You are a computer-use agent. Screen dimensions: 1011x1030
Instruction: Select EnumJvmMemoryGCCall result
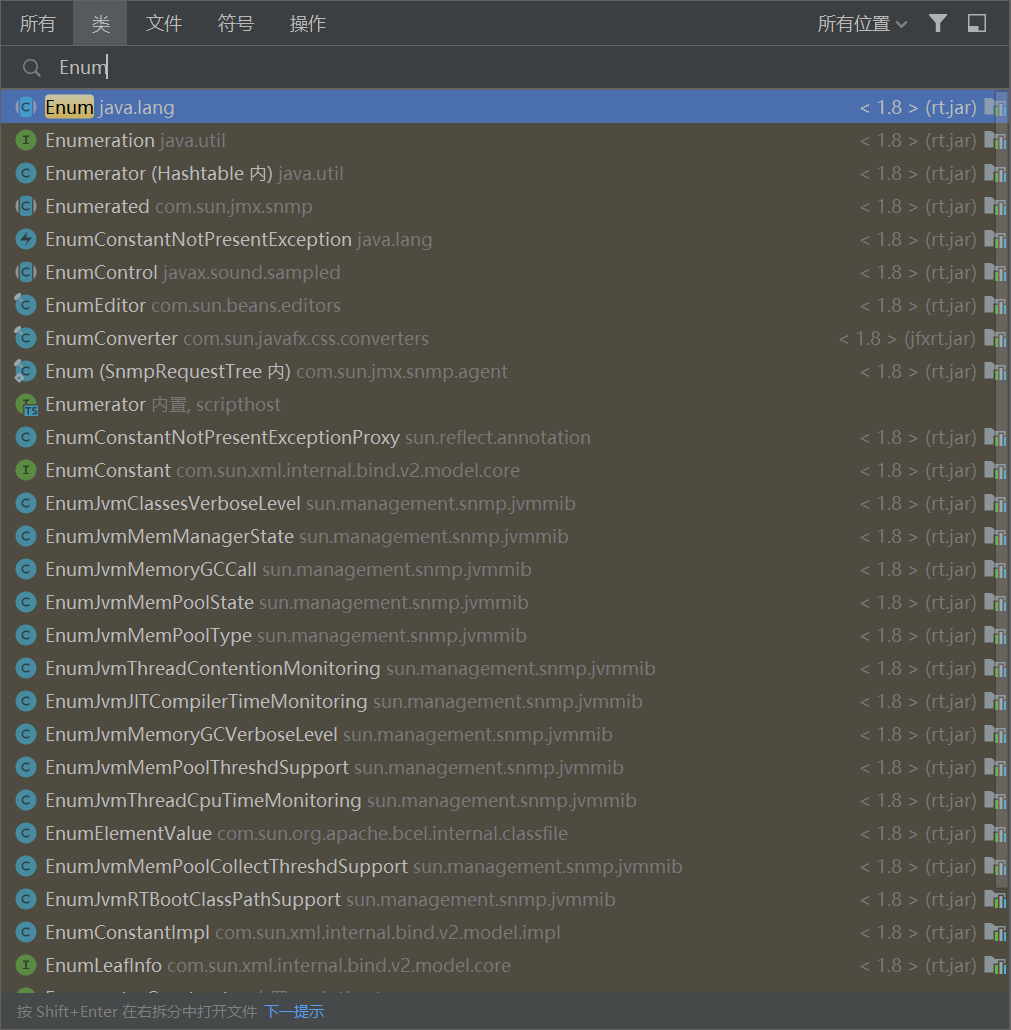(x=505, y=570)
